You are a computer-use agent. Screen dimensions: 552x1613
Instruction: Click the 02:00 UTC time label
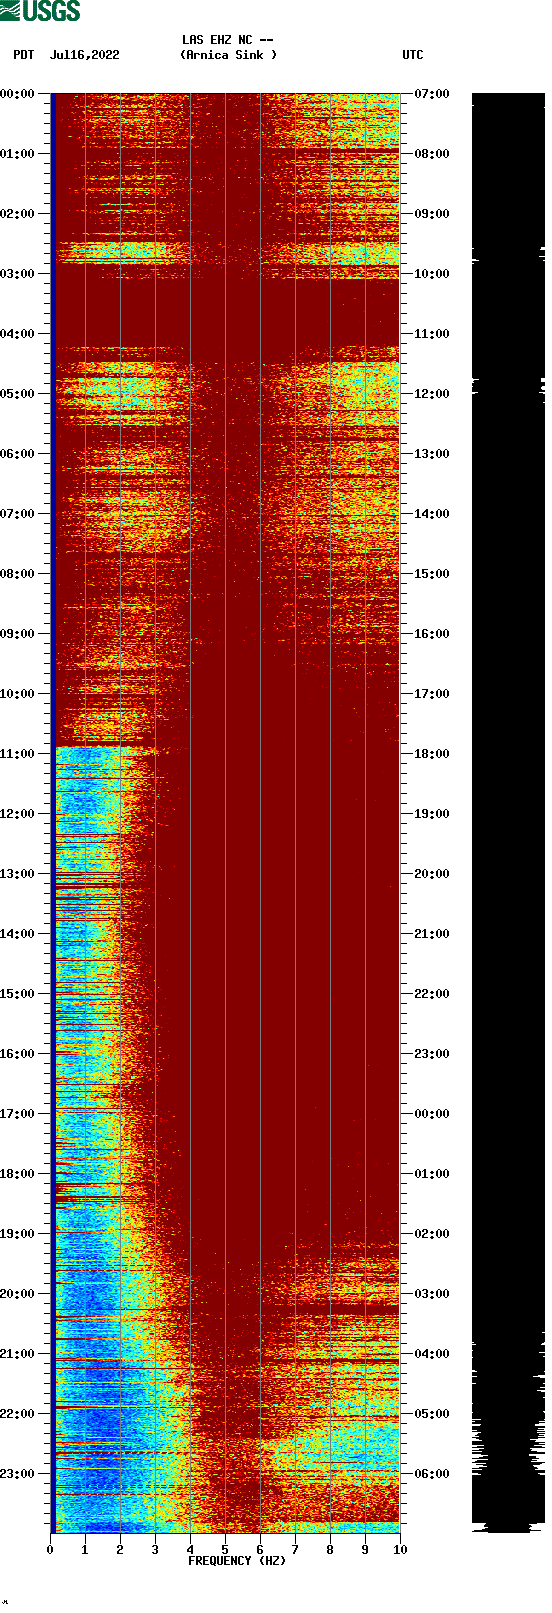432,1233
